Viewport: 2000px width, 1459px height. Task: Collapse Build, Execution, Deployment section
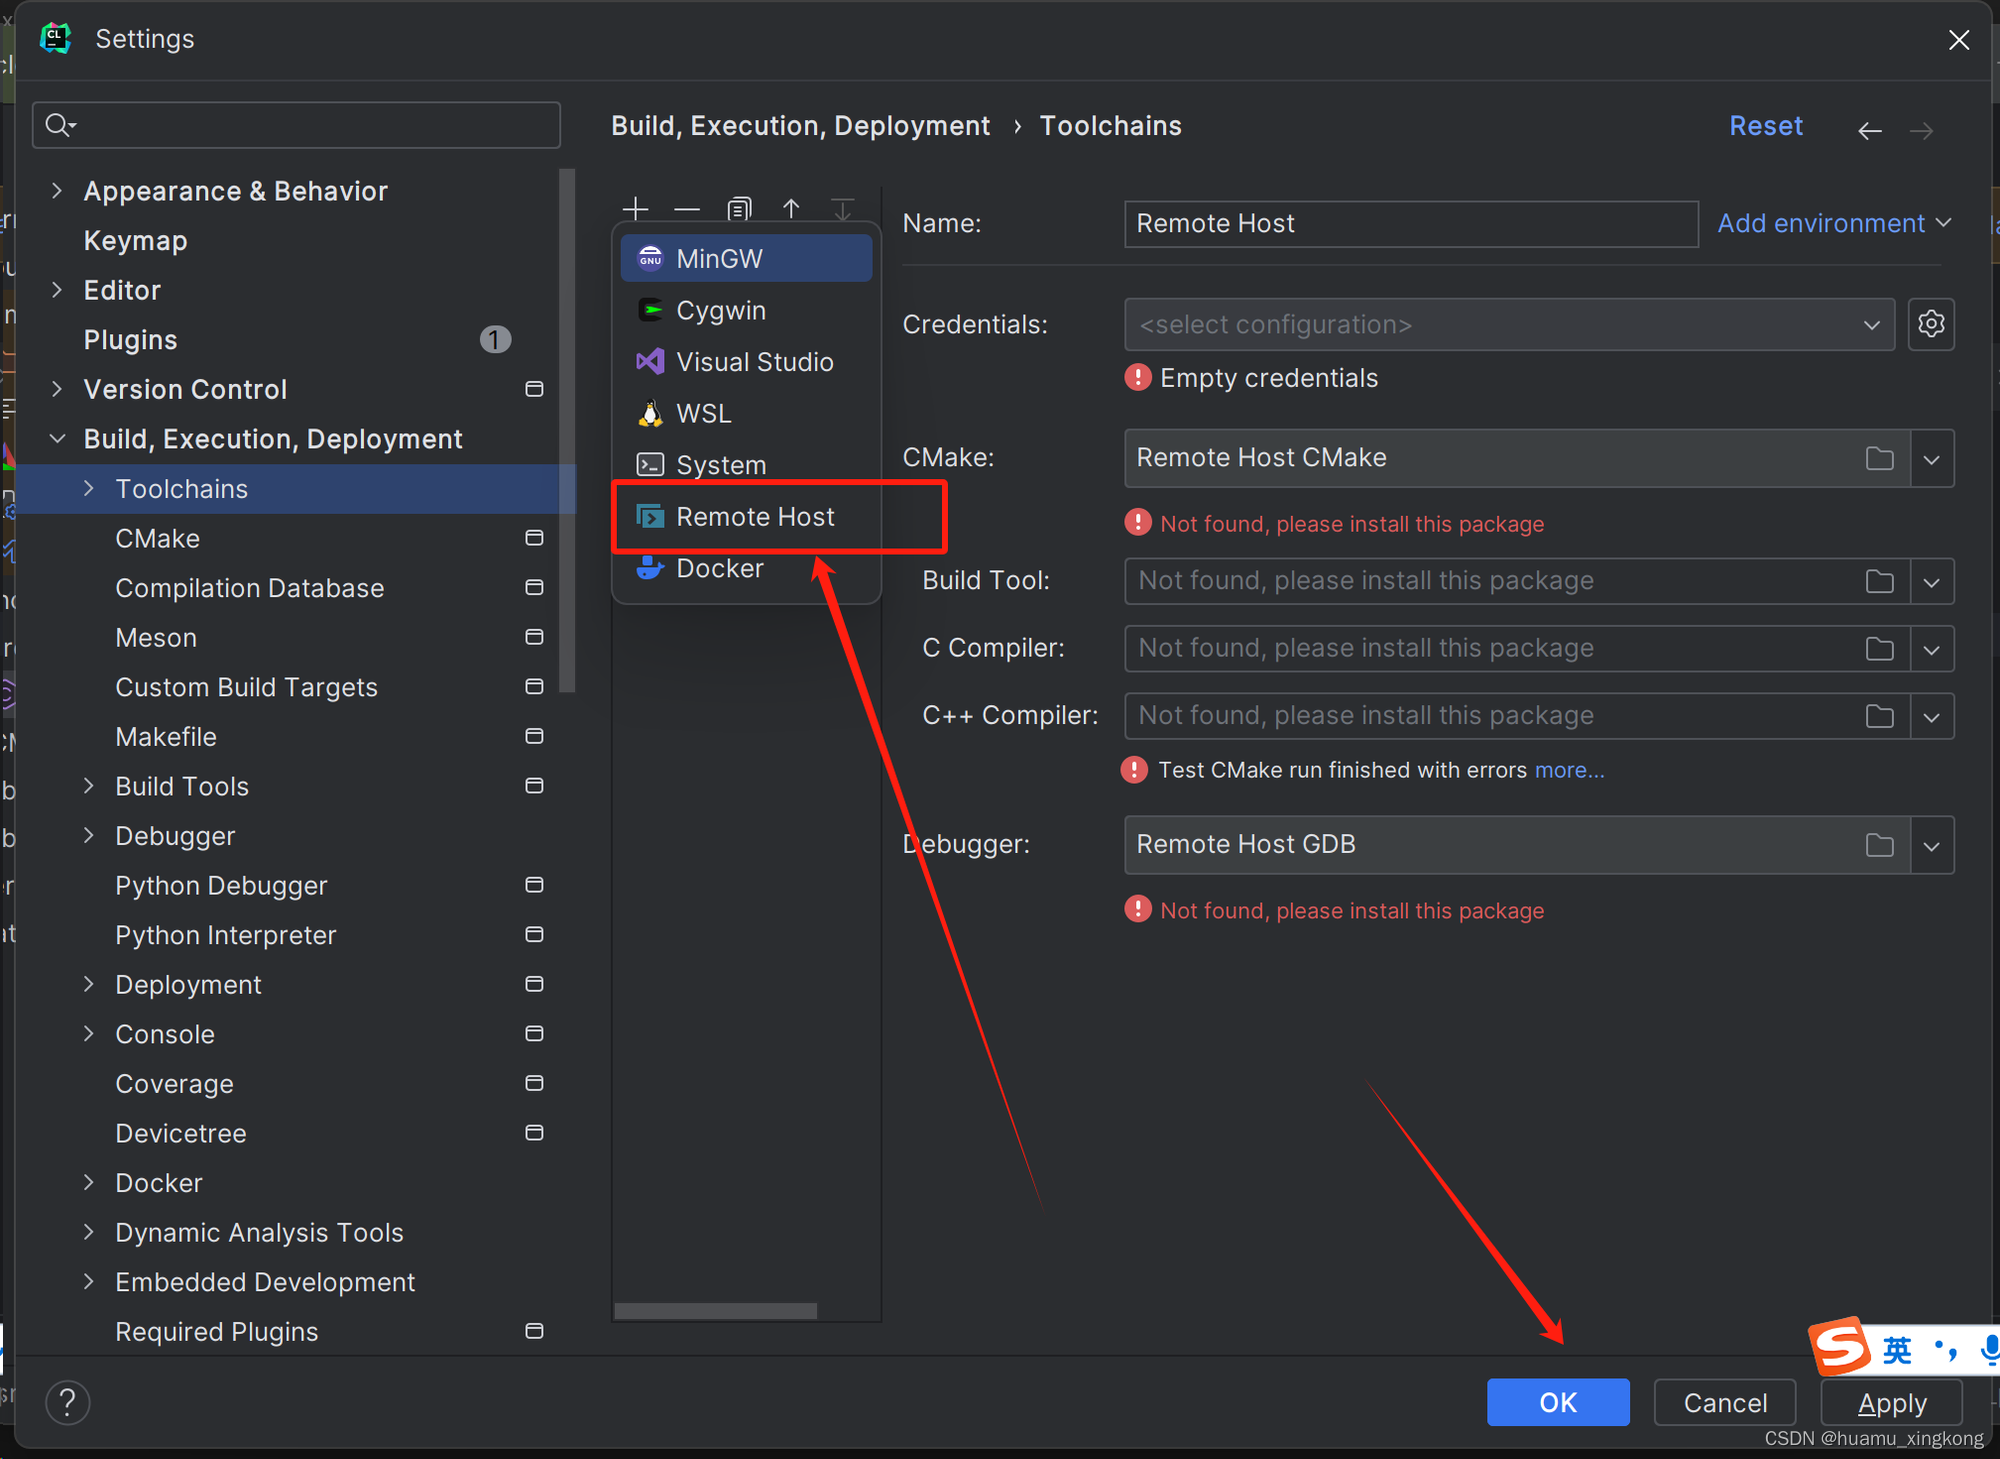click(x=57, y=438)
